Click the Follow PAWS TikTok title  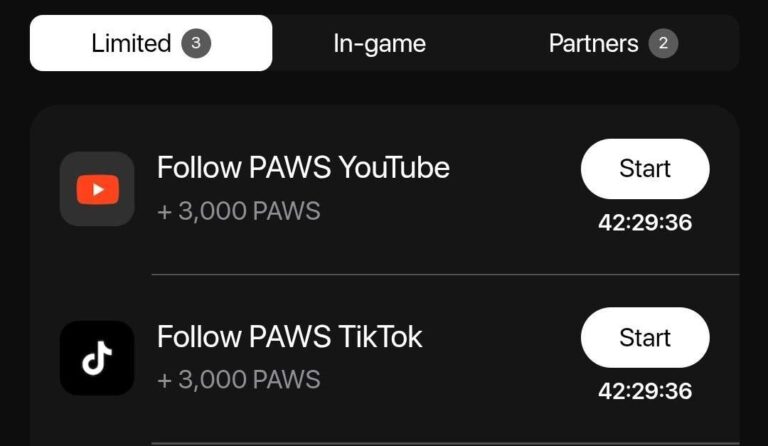pos(290,337)
